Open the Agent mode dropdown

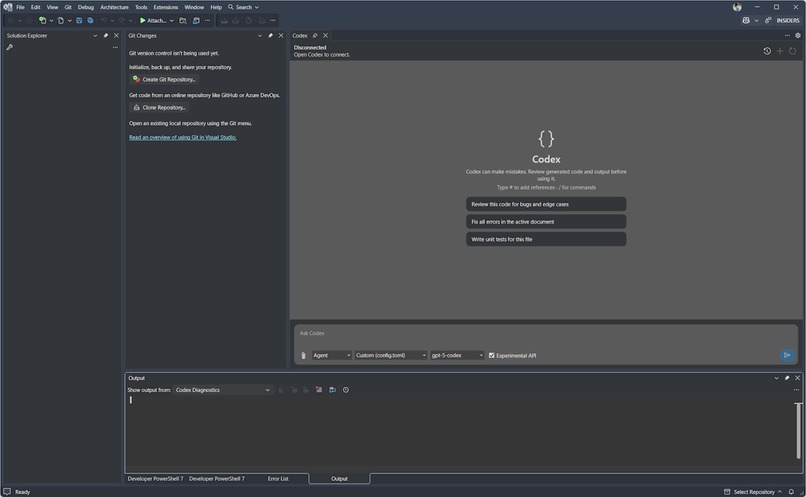(332, 355)
